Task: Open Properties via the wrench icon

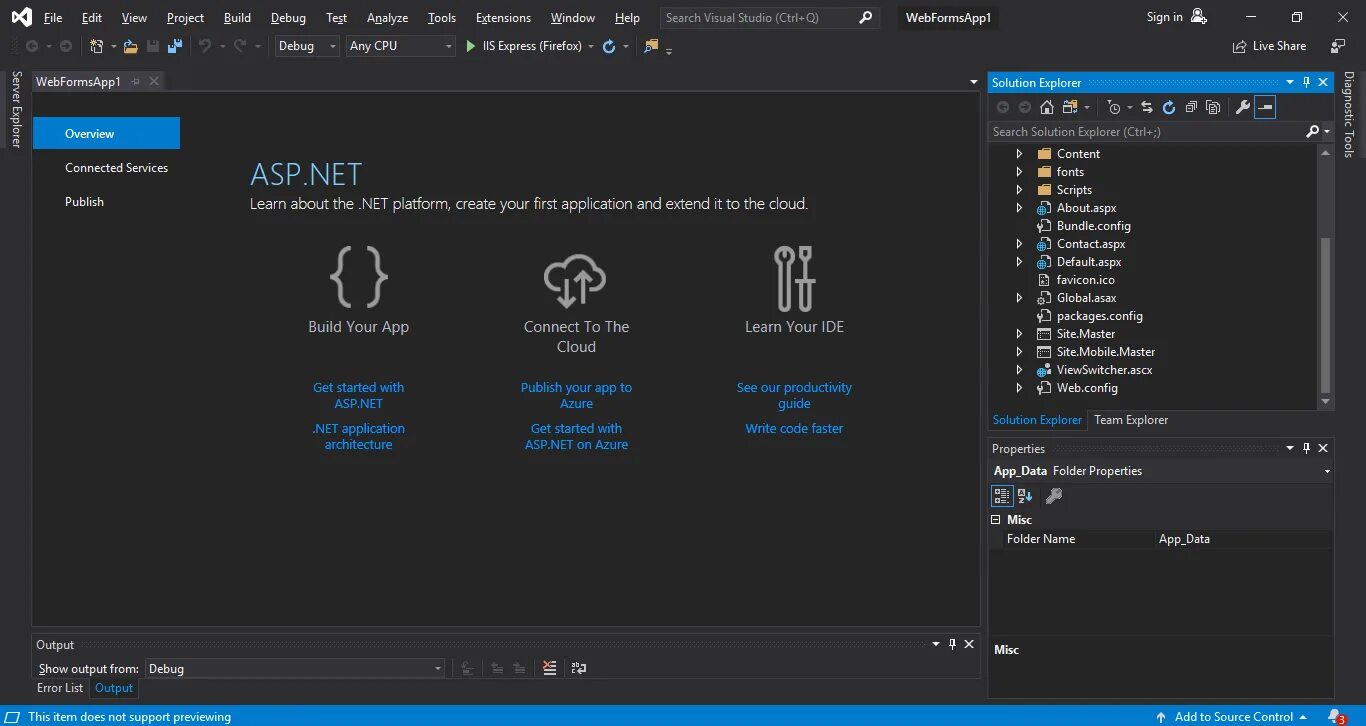Action: tap(1243, 107)
